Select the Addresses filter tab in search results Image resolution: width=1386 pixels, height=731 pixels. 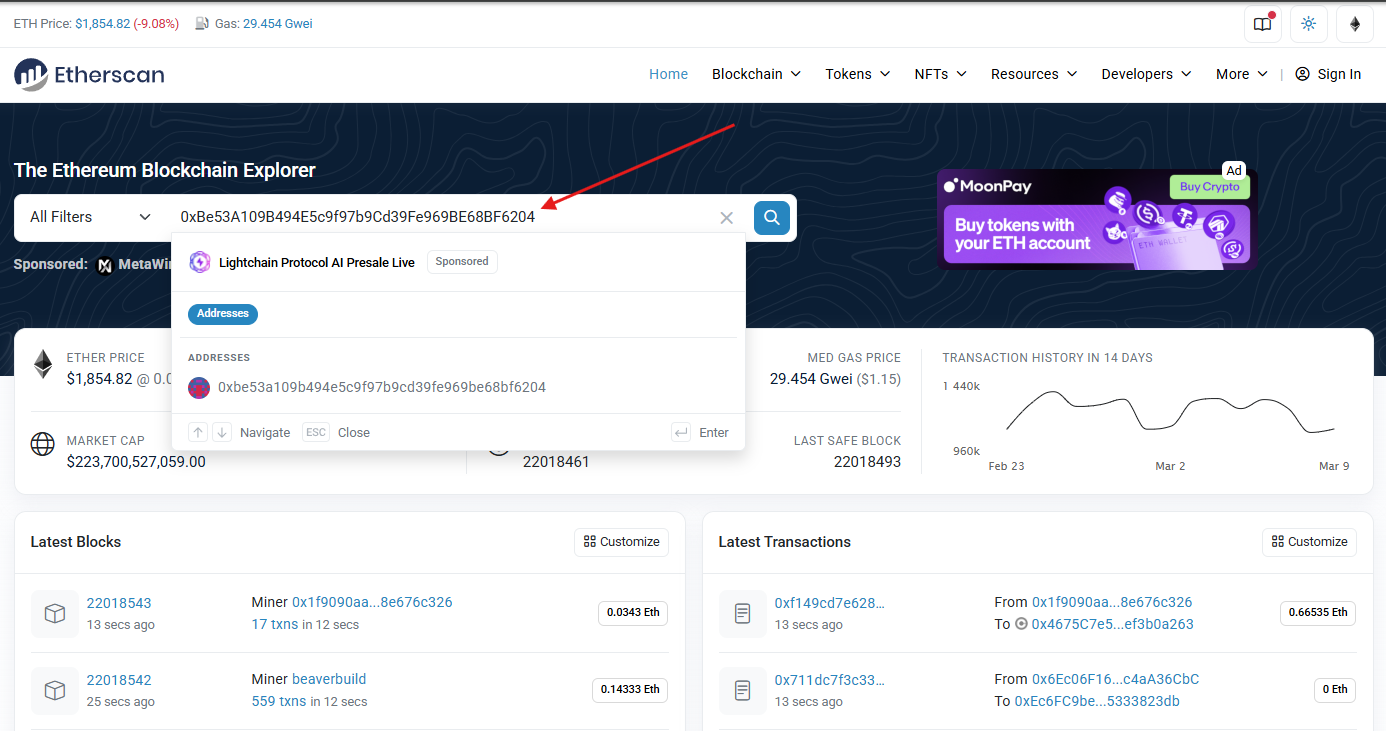pyautogui.click(x=222, y=313)
